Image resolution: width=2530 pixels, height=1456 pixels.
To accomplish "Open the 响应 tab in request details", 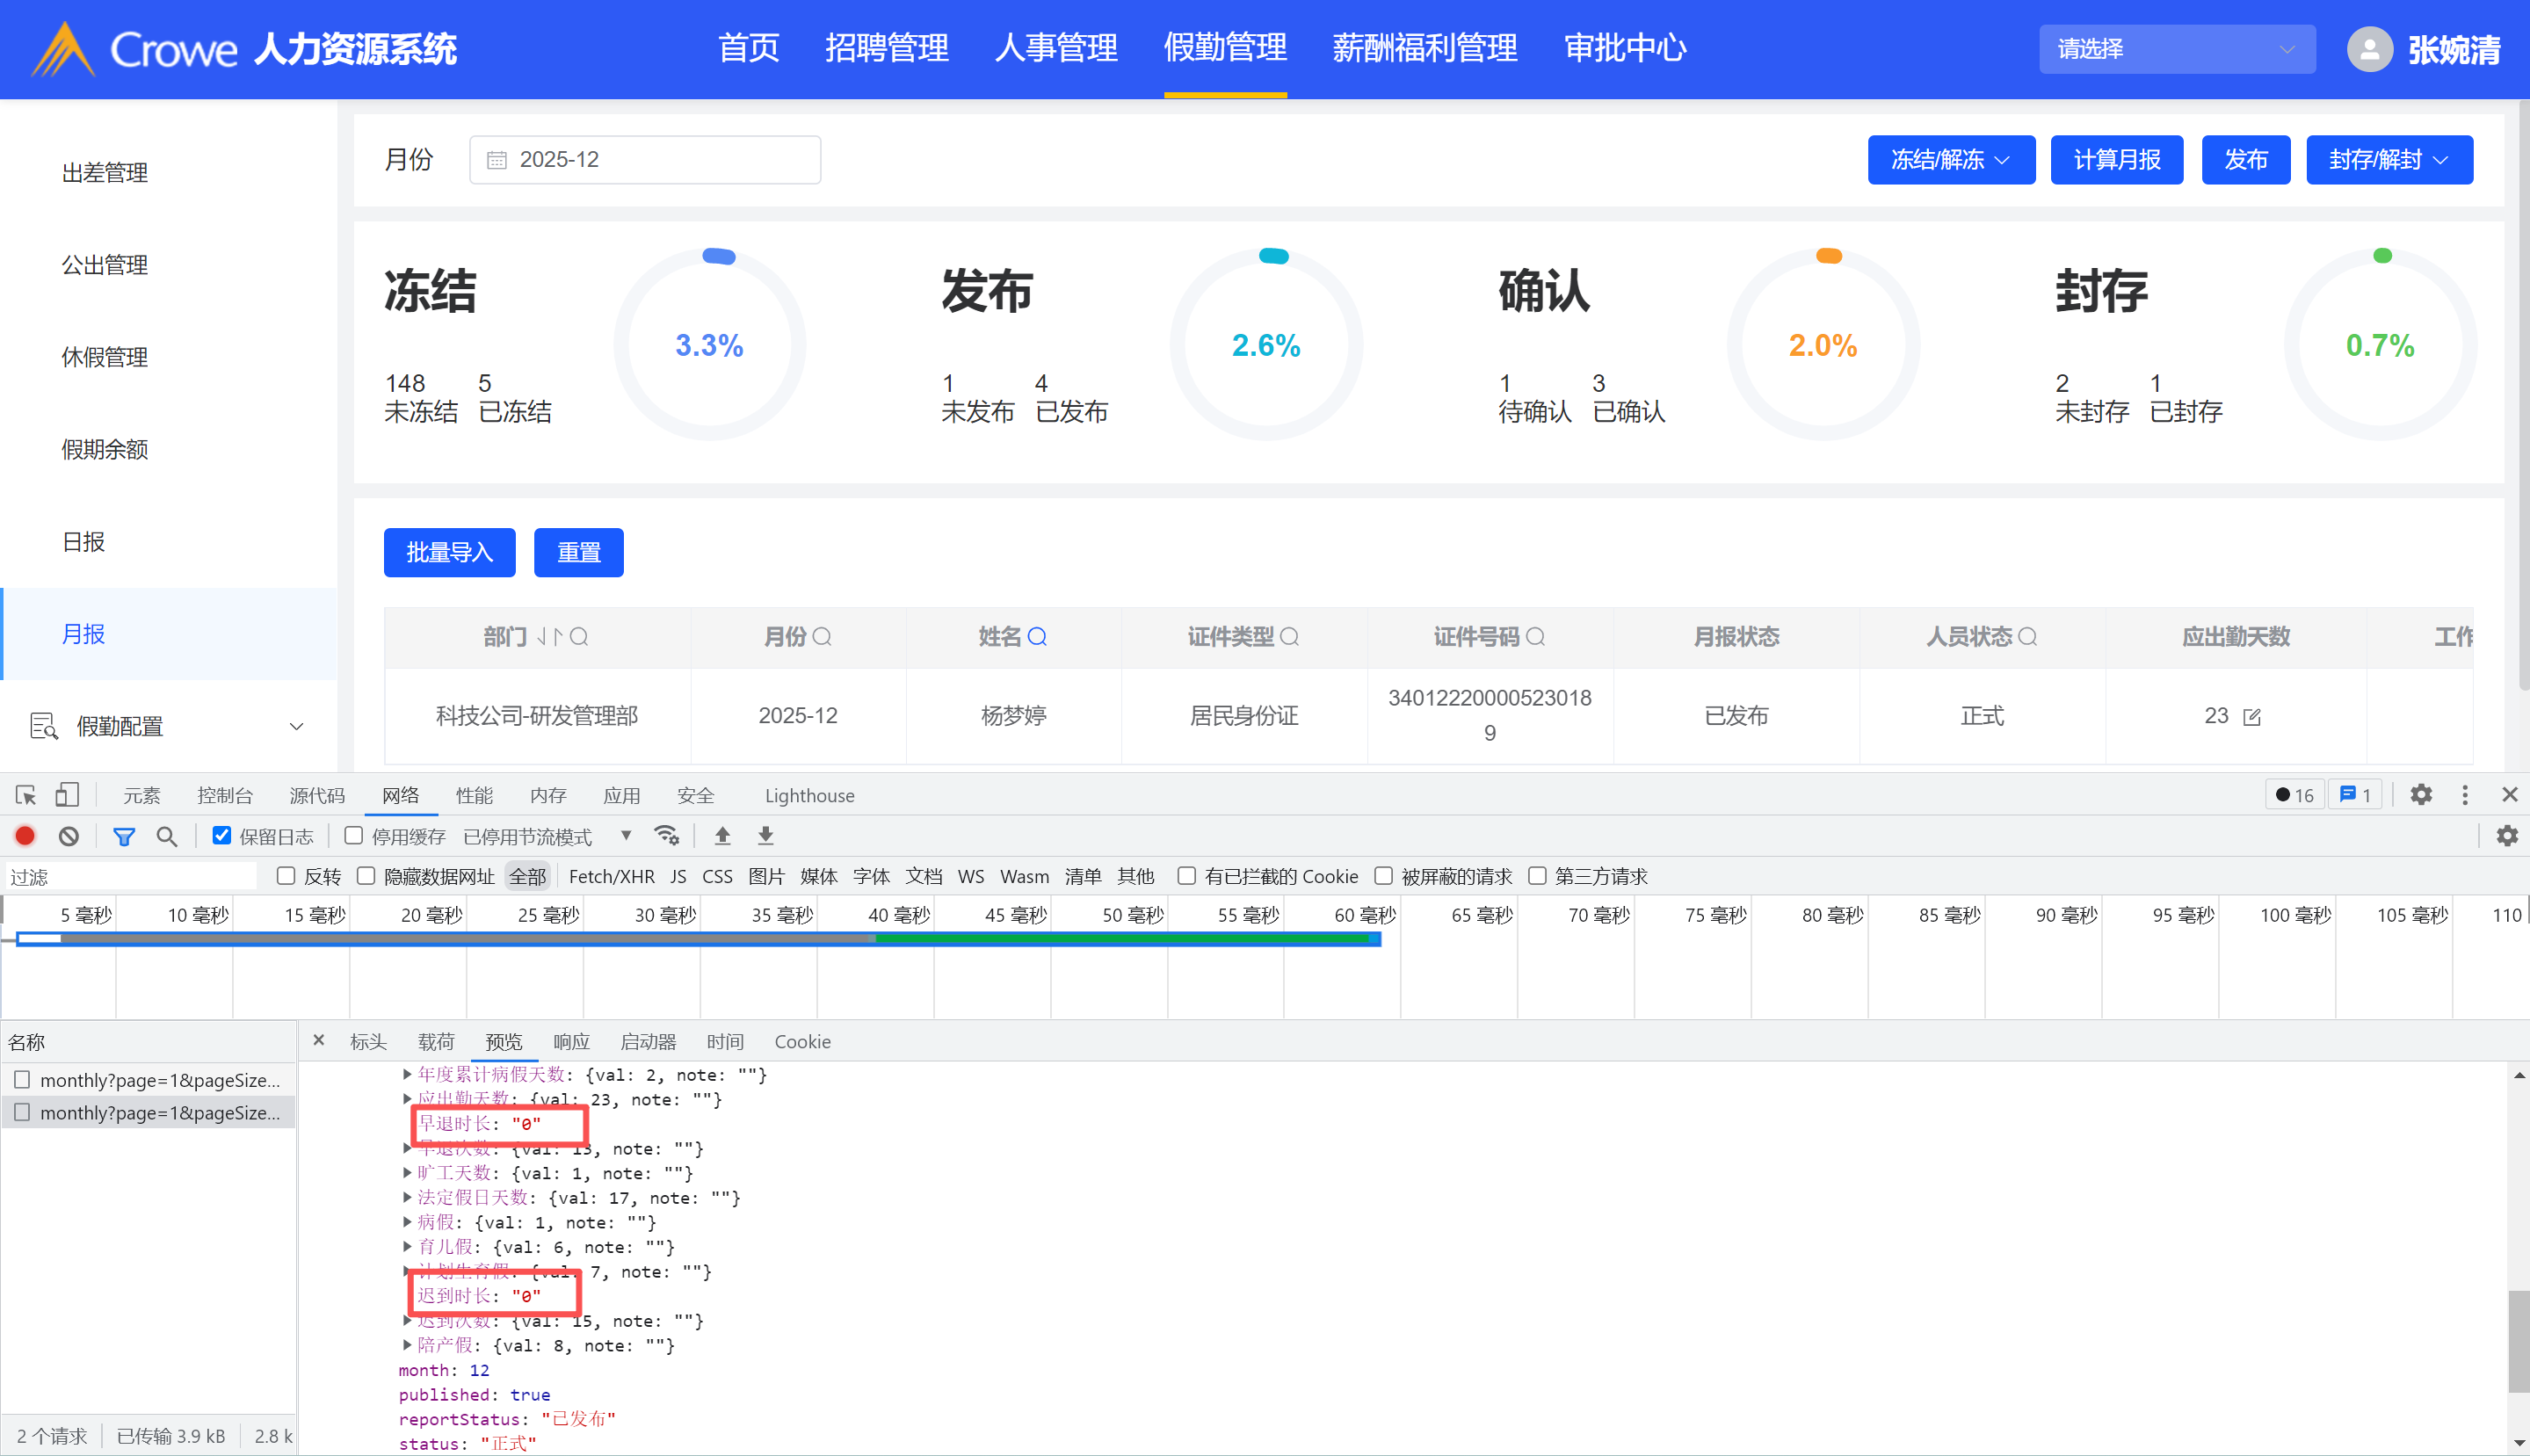I will 571,1042.
